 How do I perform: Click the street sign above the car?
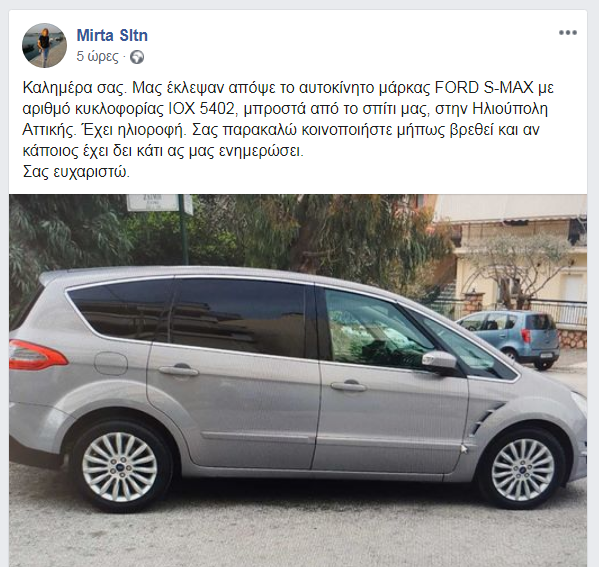160,203
